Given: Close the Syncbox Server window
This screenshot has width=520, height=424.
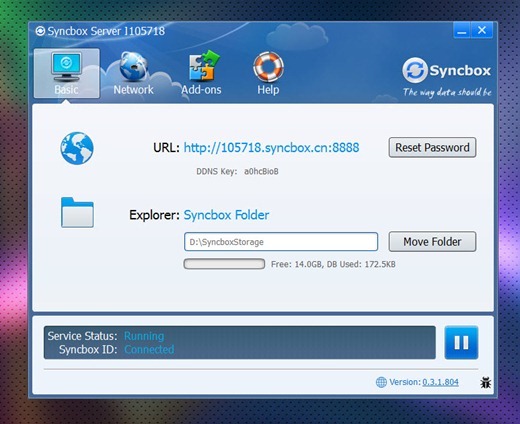Looking at the screenshot, I should (x=482, y=31).
